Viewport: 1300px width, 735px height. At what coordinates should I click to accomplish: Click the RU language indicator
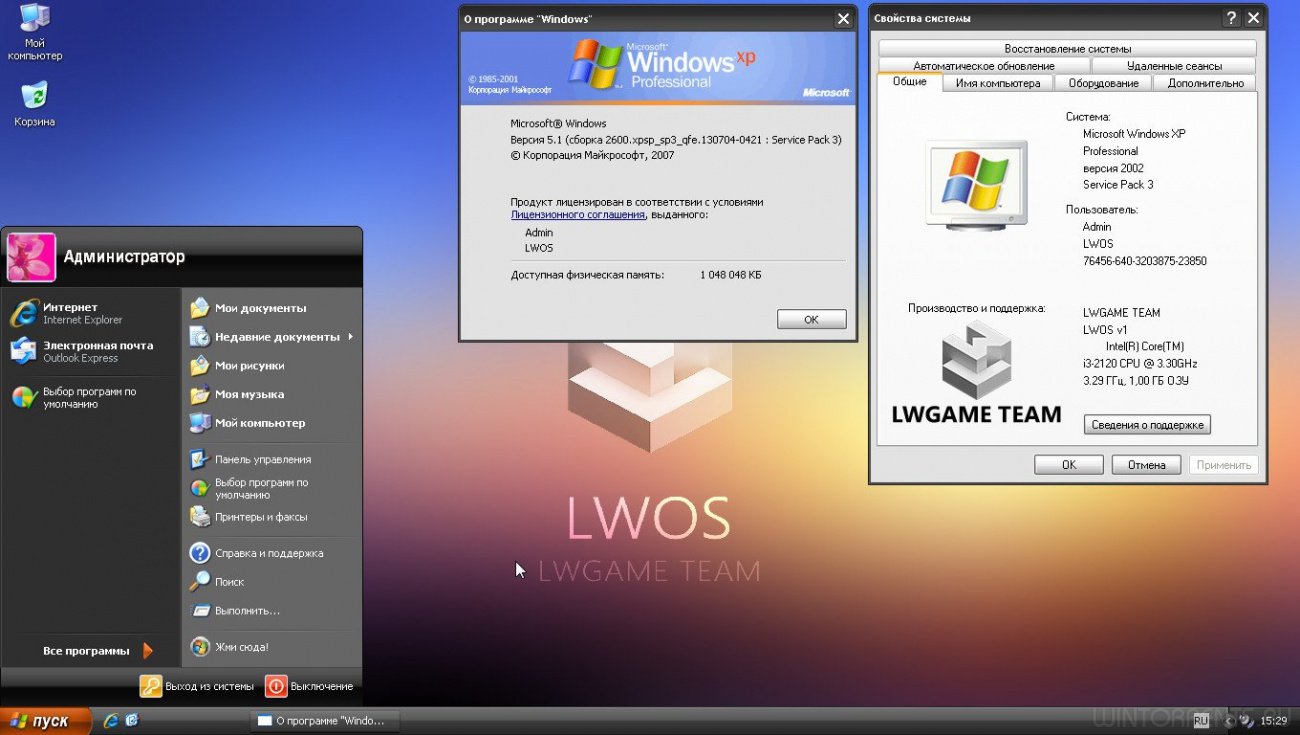click(1201, 720)
